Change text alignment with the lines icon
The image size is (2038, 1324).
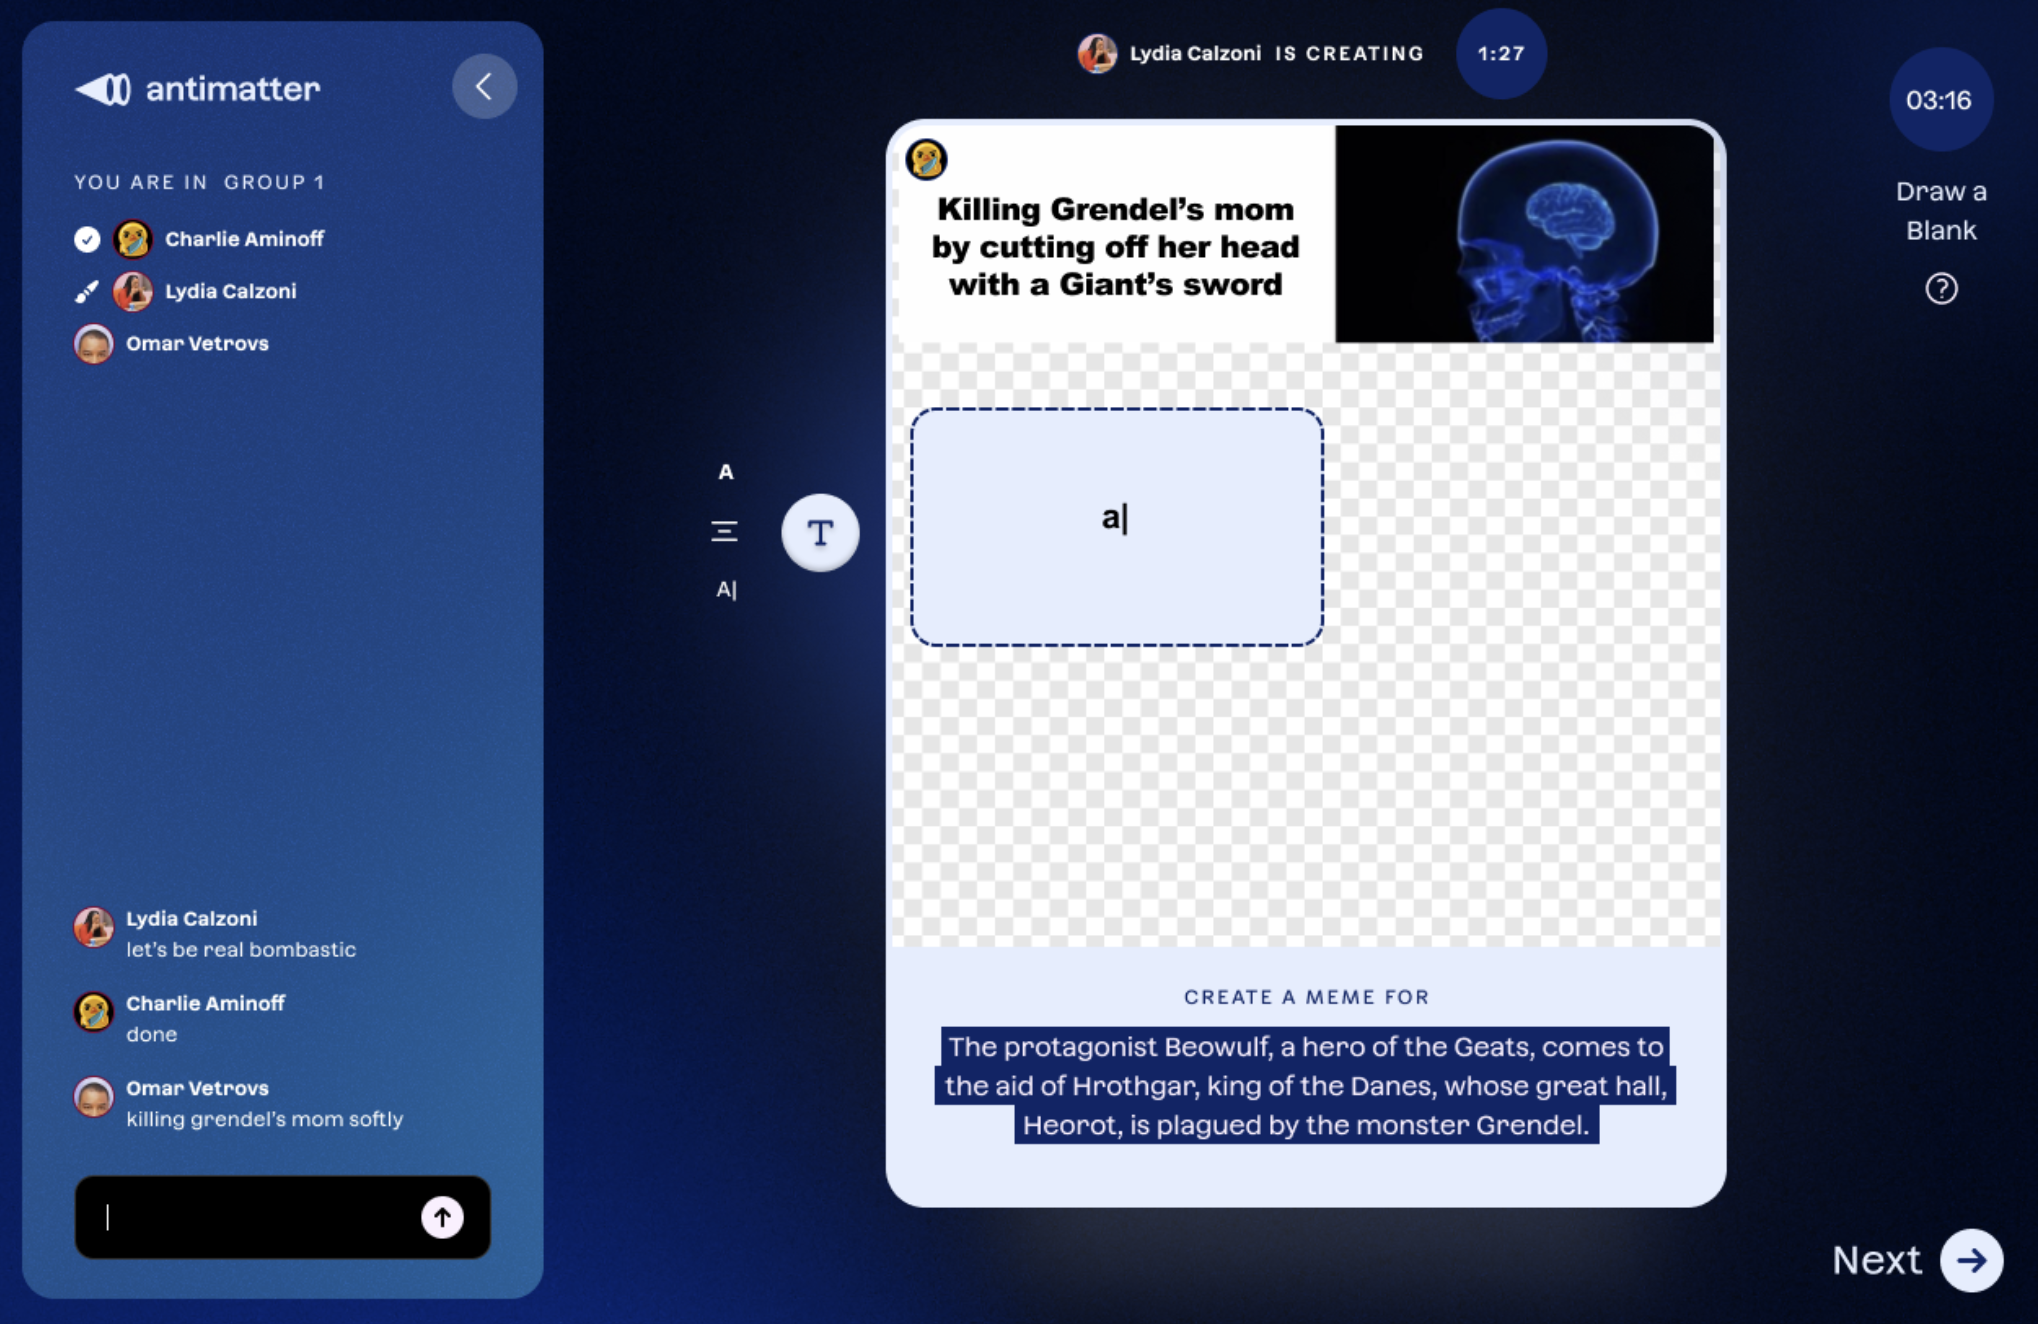tap(725, 531)
